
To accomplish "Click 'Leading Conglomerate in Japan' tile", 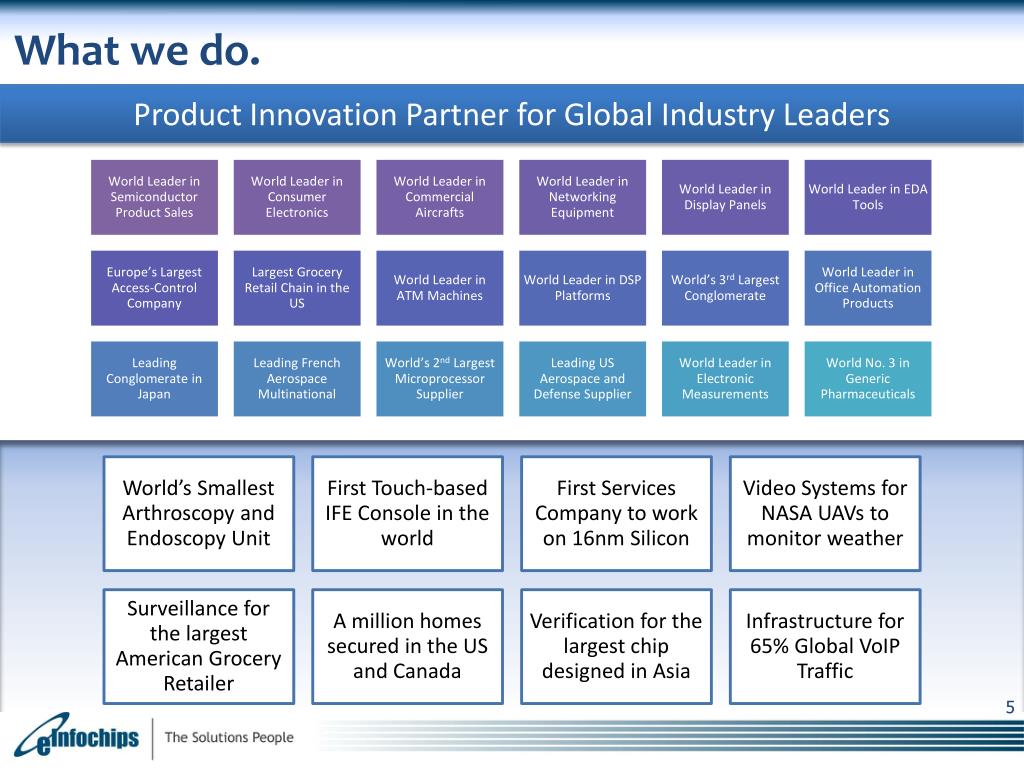I will click(154, 379).
